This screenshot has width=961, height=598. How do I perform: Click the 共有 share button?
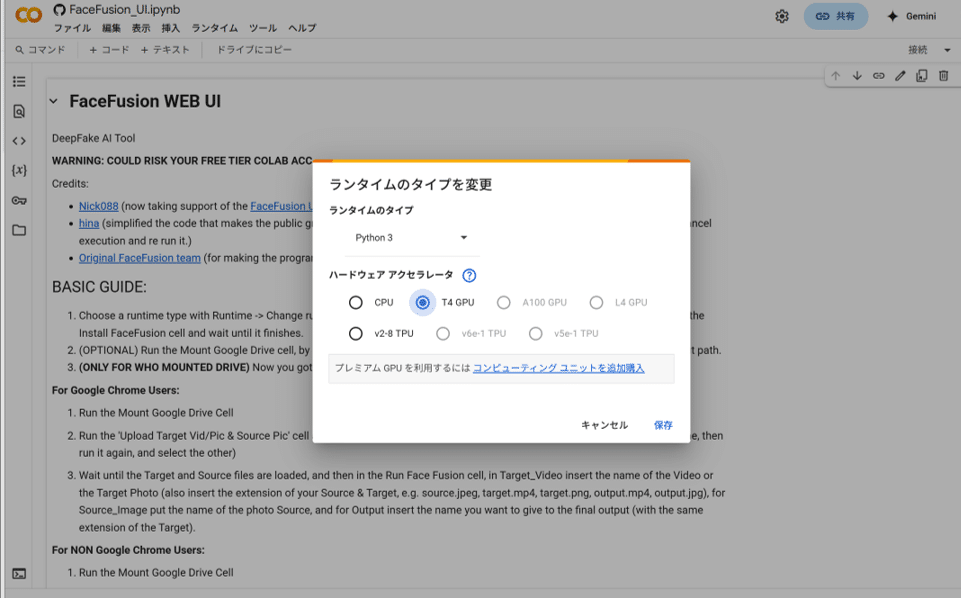pyautogui.click(x=835, y=17)
